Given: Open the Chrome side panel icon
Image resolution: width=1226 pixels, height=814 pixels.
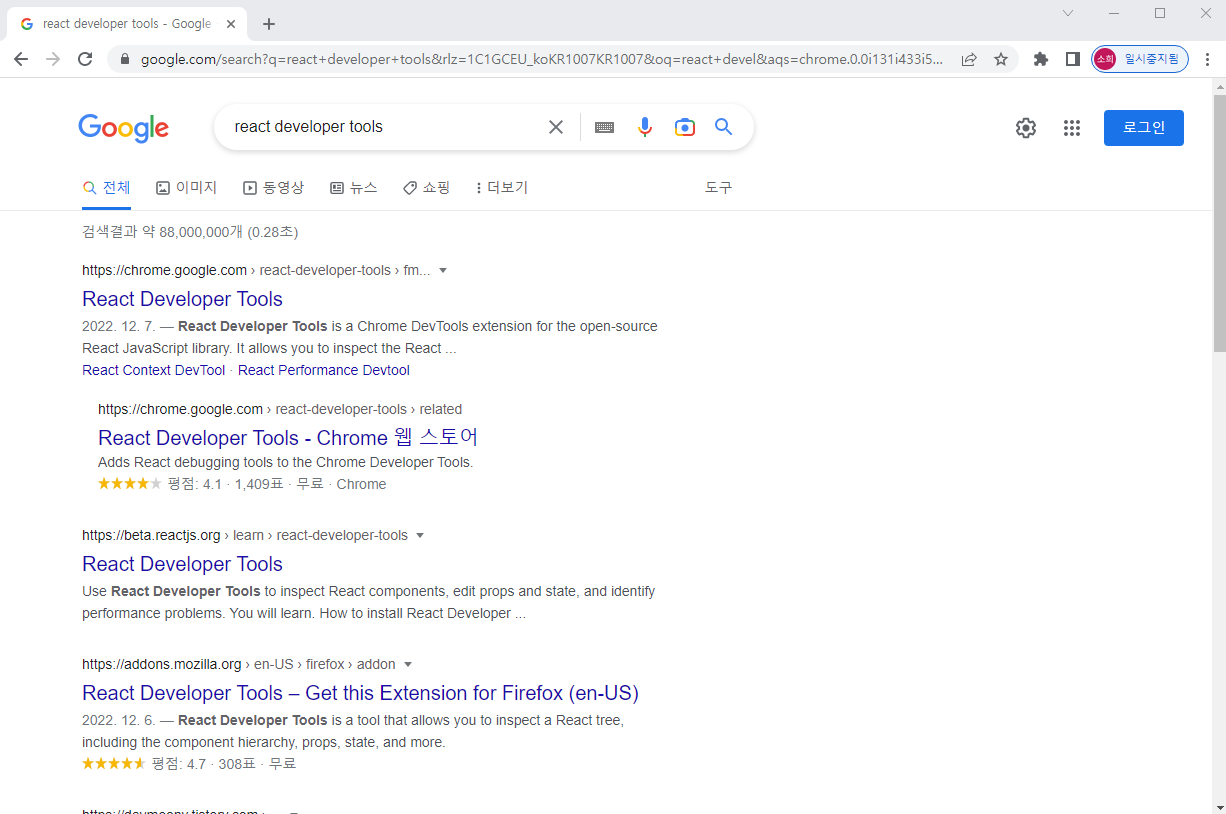Looking at the screenshot, I should (1072, 59).
